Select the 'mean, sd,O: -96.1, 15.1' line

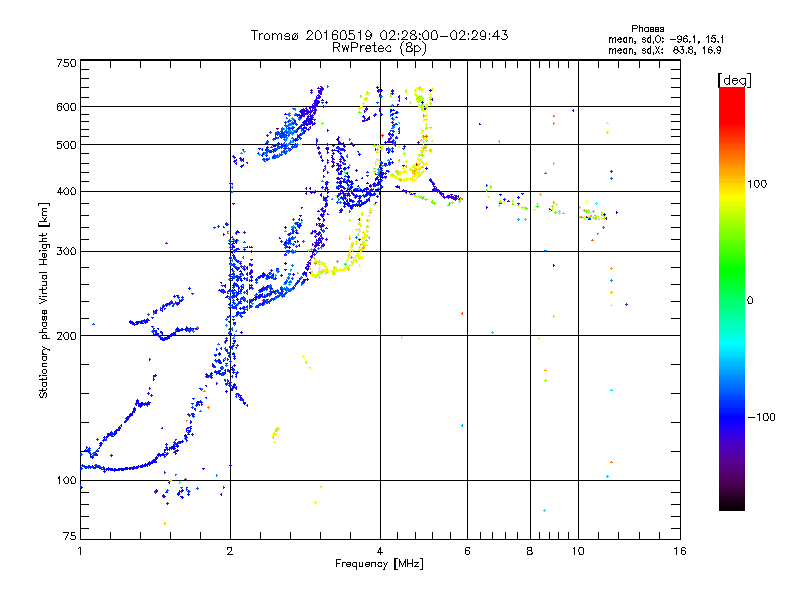666,39
